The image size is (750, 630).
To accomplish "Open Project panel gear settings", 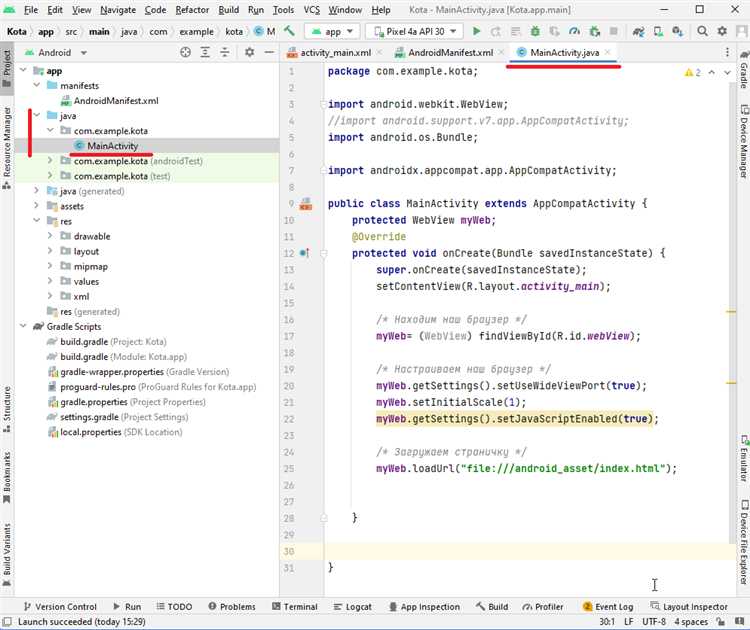I will [x=247, y=52].
